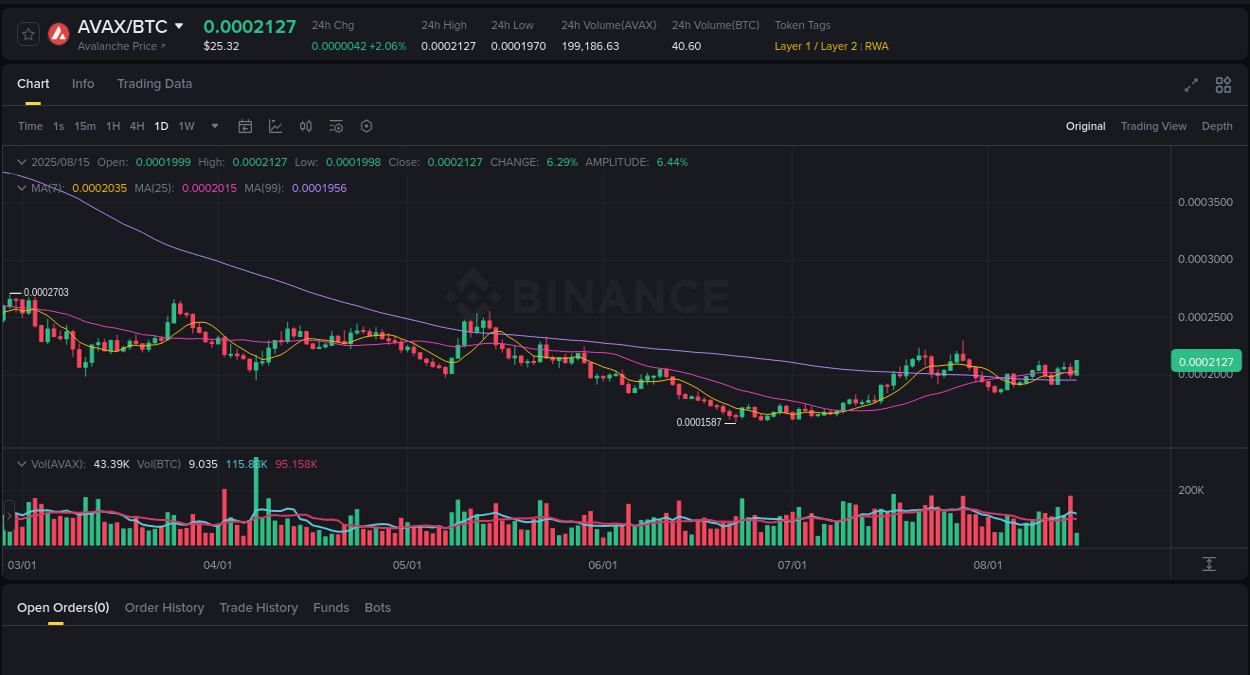
Task: Open the chart style selector icon
Action: [275, 126]
